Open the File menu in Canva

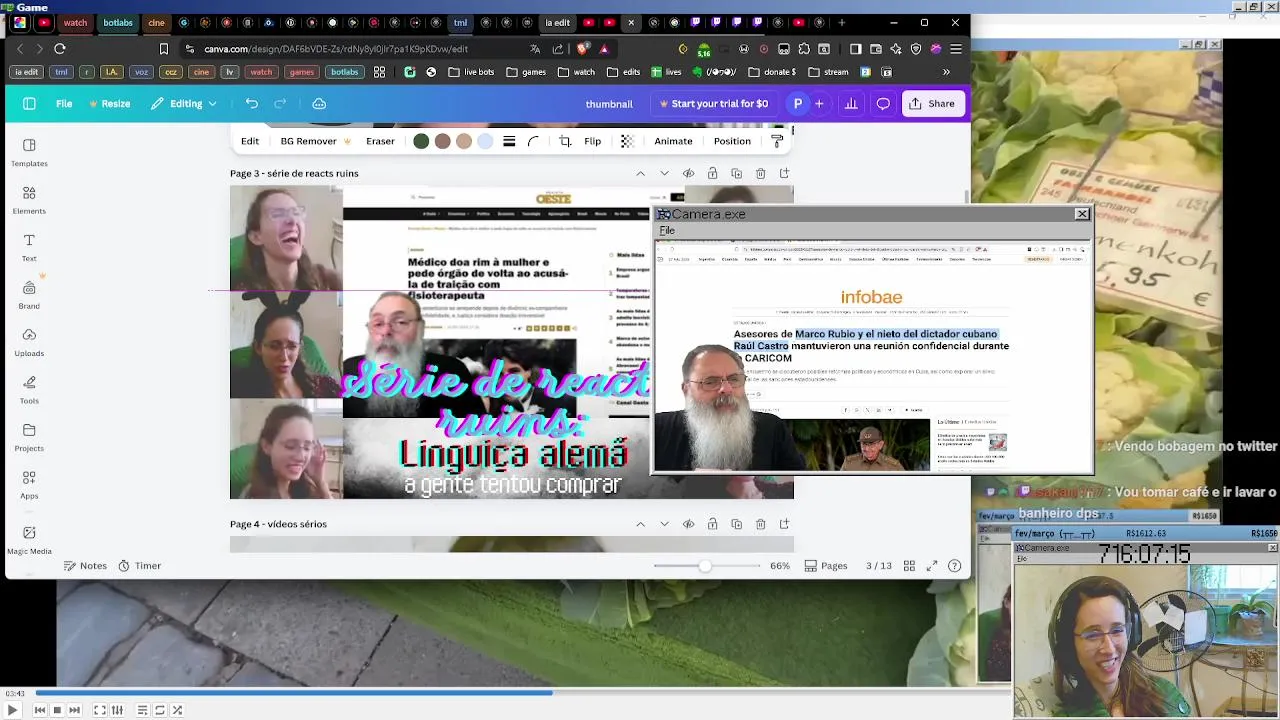pyautogui.click(x=64, y=103)
